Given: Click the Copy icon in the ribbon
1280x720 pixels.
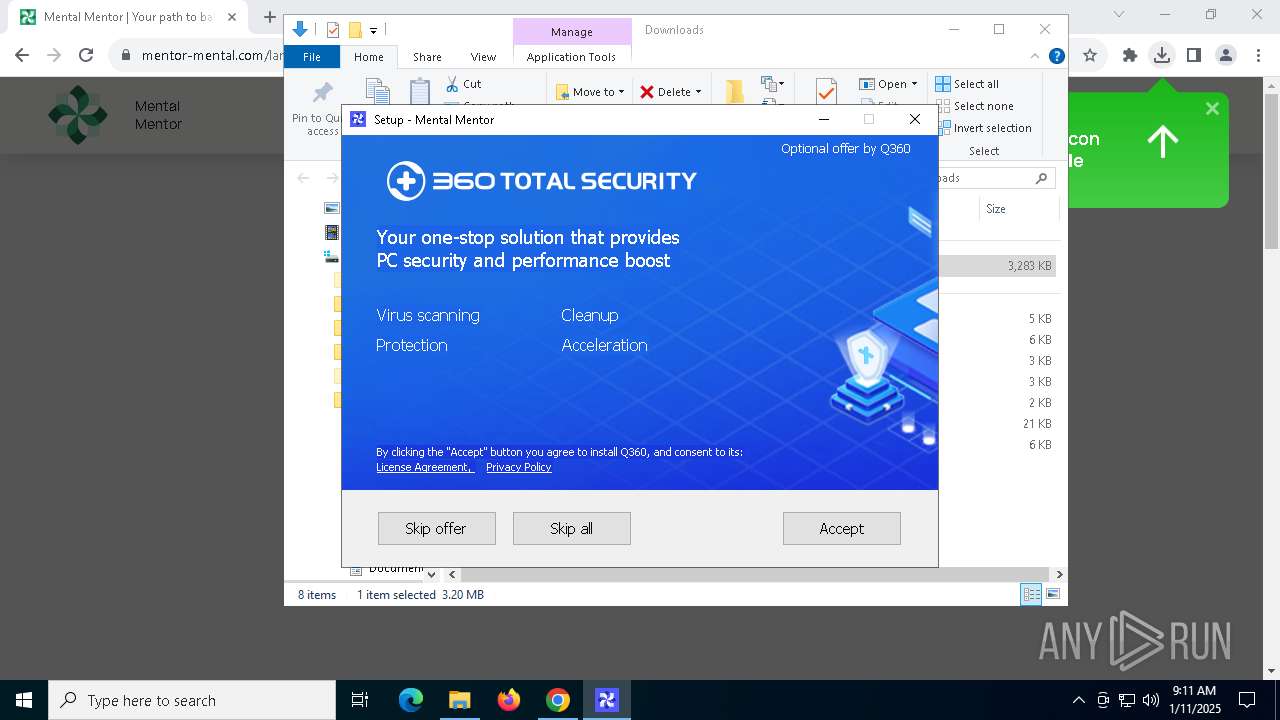Looking at the screenshot, I should pos(377,92).
